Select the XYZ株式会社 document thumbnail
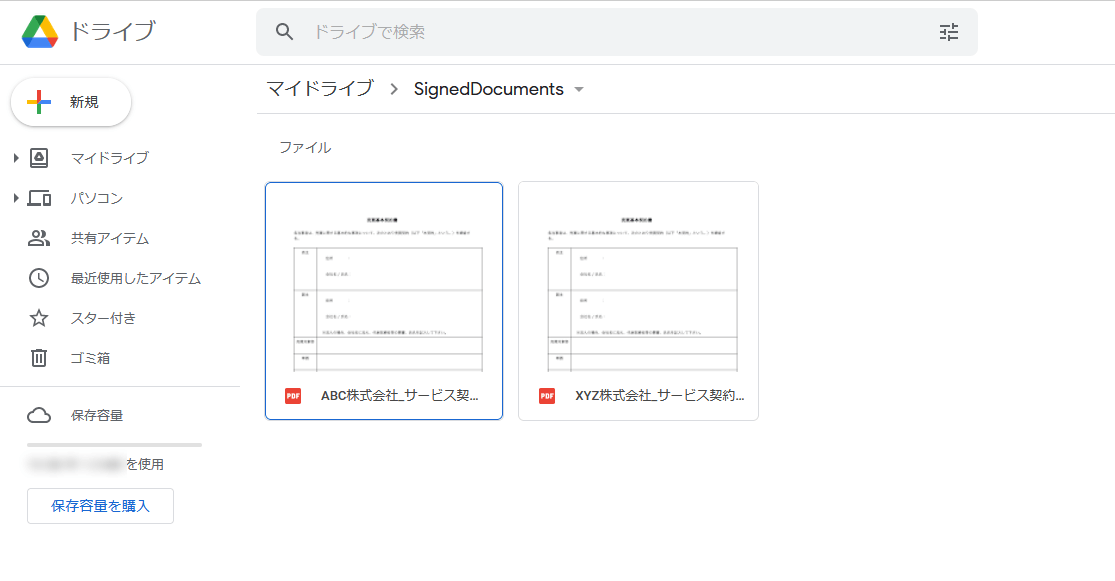 coord(638,280)
